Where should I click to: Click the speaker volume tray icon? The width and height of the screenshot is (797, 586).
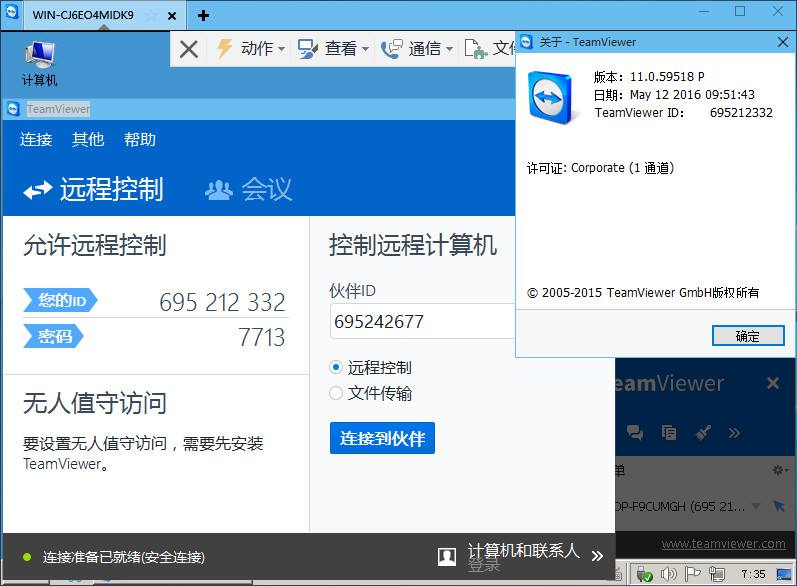pyautogui.click(x=668, y=574)
